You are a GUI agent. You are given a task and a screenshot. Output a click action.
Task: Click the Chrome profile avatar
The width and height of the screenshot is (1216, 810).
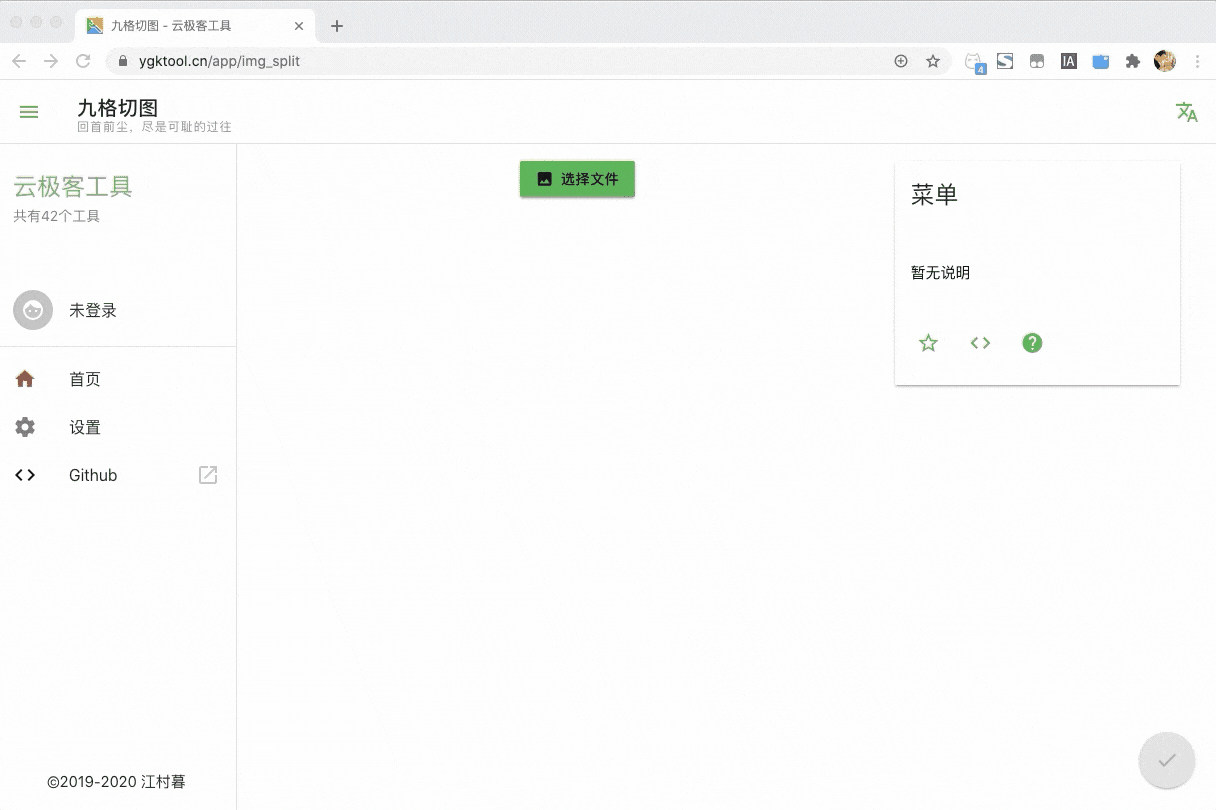coord(1165,61)
